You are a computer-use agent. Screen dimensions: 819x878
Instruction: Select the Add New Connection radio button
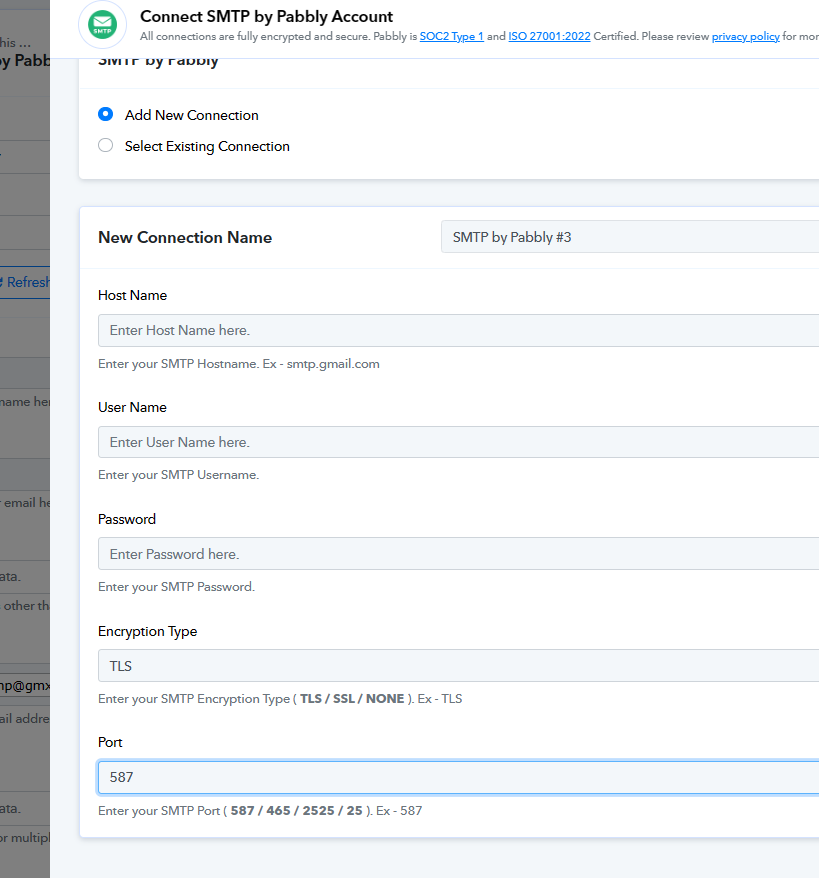click(x=105, y=114)
